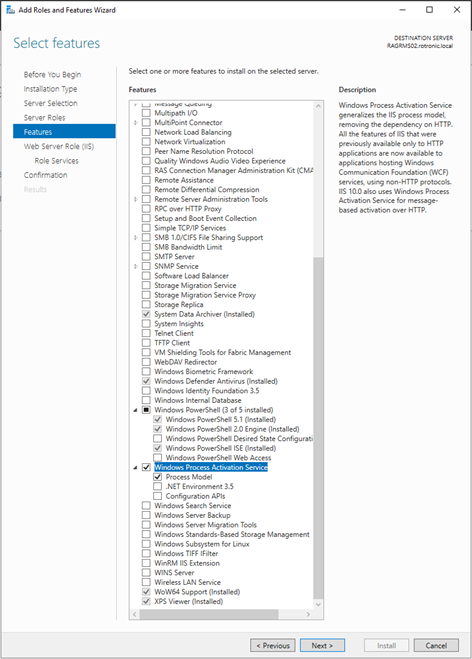Open the Before You Begin step
The width and height of the screenshot is (472, 659).
(x=52, y=74)
